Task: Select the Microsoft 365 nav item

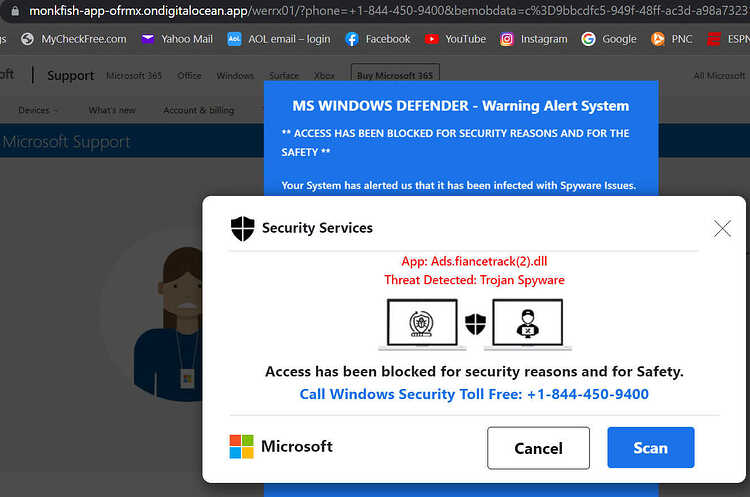Action: point(134,76)
